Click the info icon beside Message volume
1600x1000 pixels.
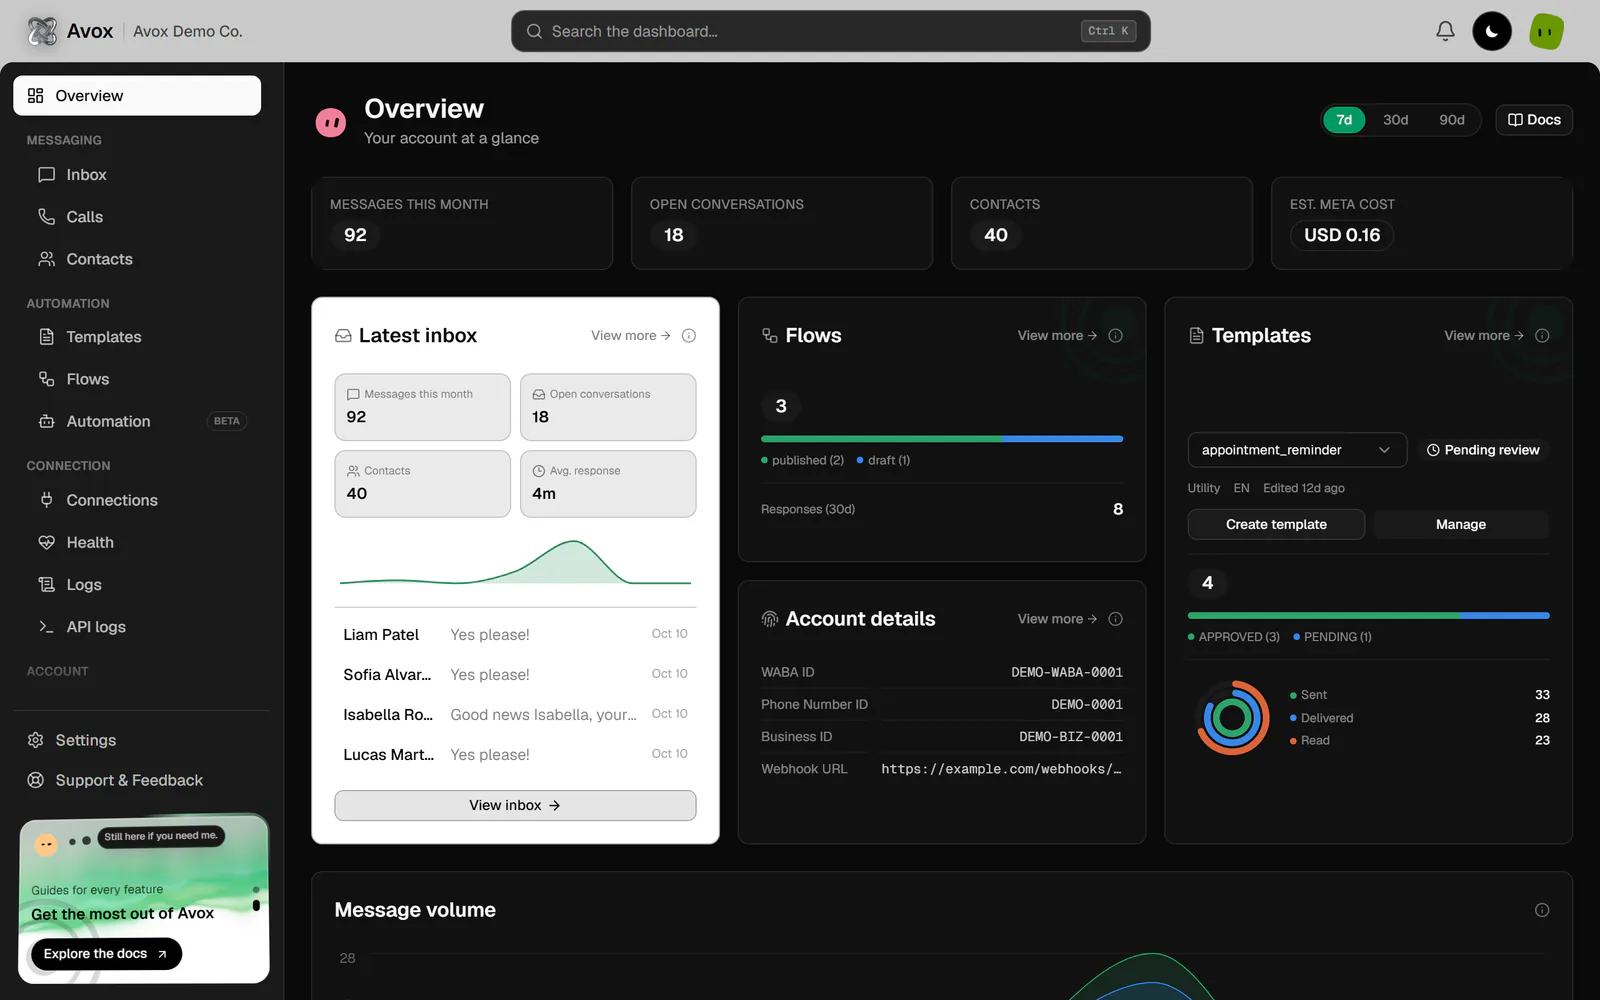tap(1542, 910)
